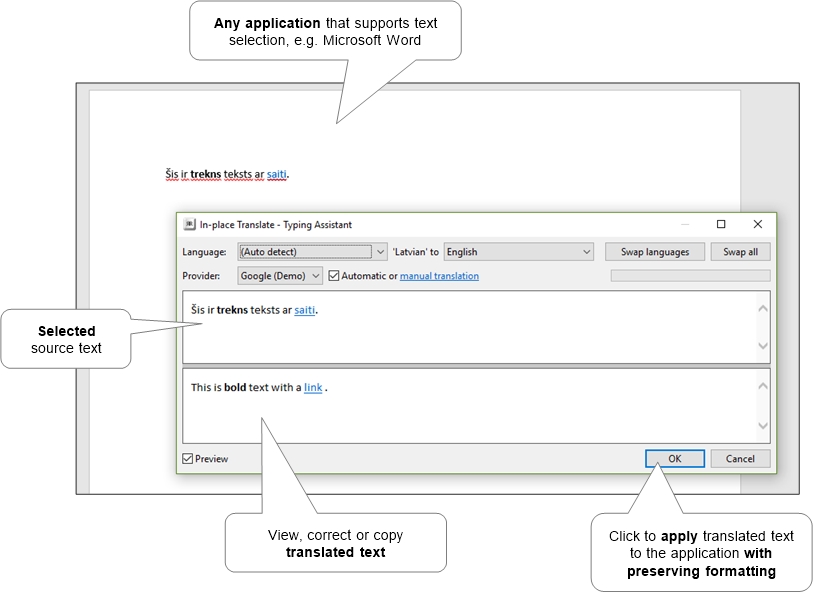Click the Typing Assistant app icon in title bar
Image resolution: width=813 pixels, height=592 pixels.
point(189,224)
